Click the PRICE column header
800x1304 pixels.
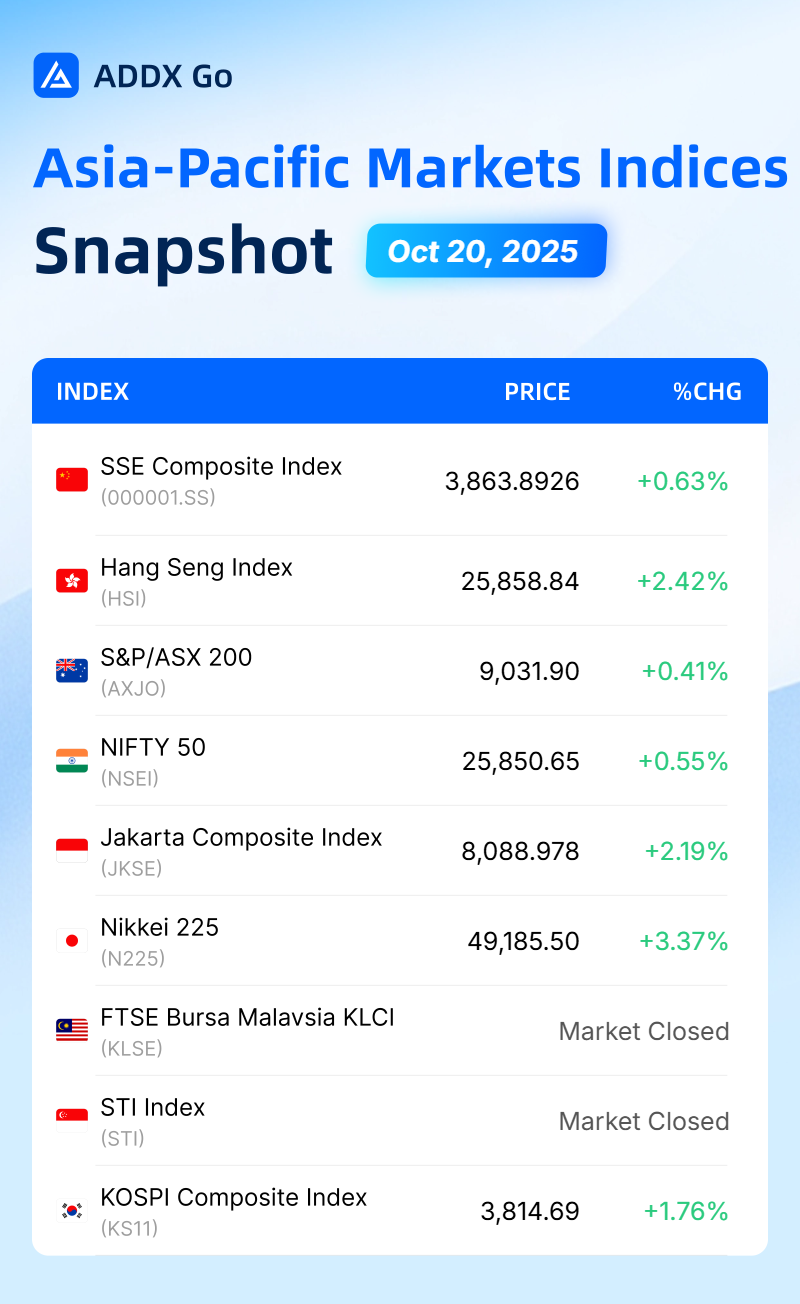pyautogui.click(x=537, y=391)
